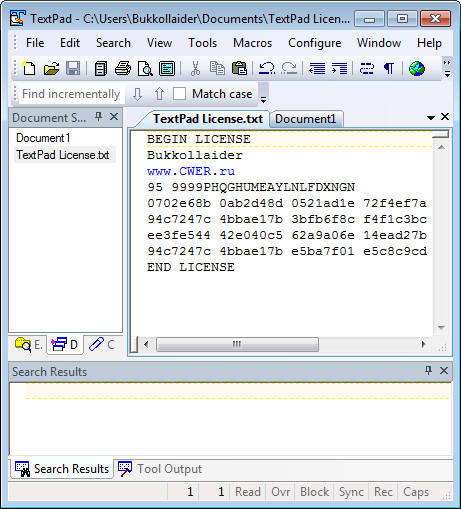
Task: Expand the toolbar overflow options arrow
Action: pos(447,68)
